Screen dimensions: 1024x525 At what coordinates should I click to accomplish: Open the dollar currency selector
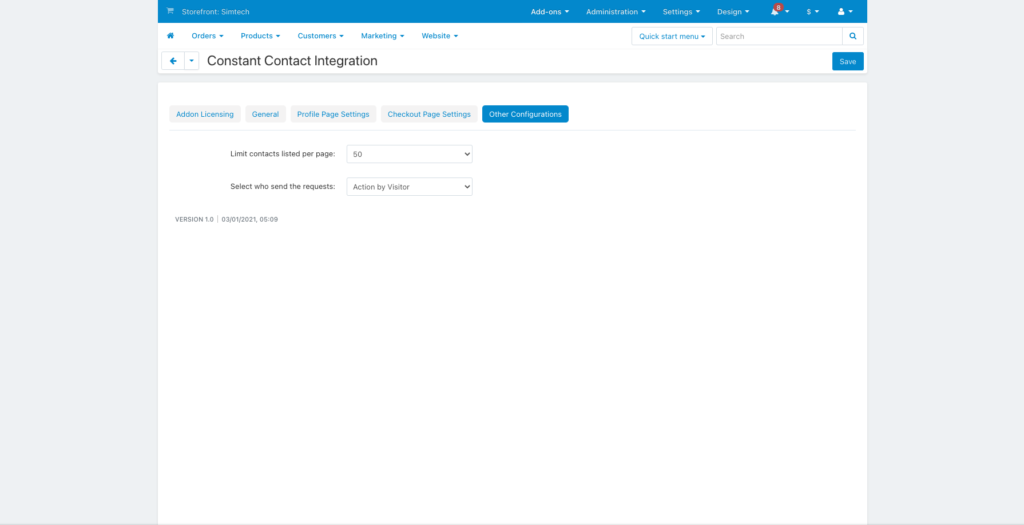coord(812,12)
